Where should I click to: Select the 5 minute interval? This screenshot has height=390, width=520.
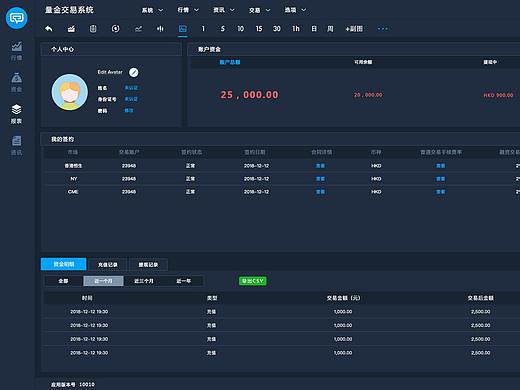coord(223,29)
